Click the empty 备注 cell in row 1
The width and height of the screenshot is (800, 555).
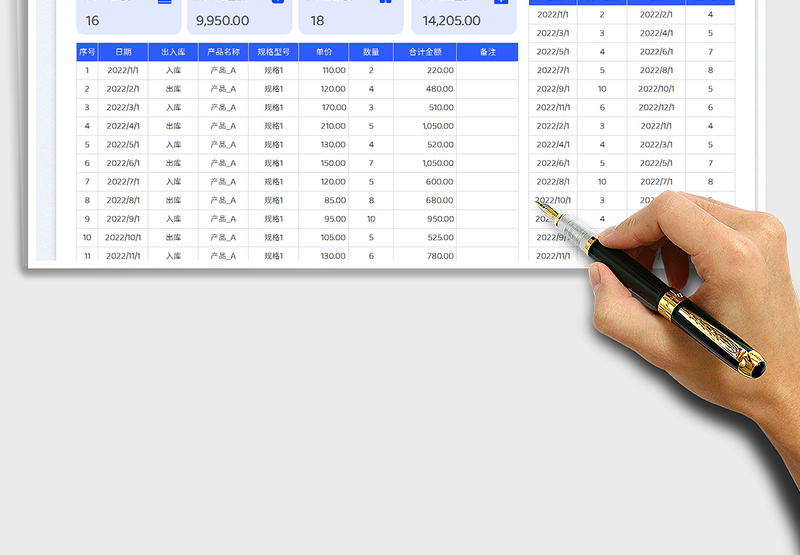click(x=487, y=70)
